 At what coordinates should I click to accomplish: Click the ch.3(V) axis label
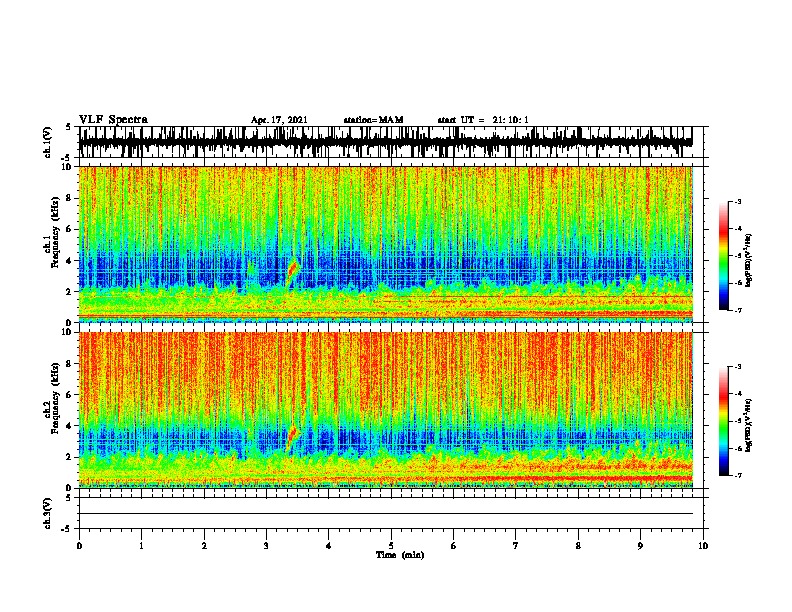point(48,513)
